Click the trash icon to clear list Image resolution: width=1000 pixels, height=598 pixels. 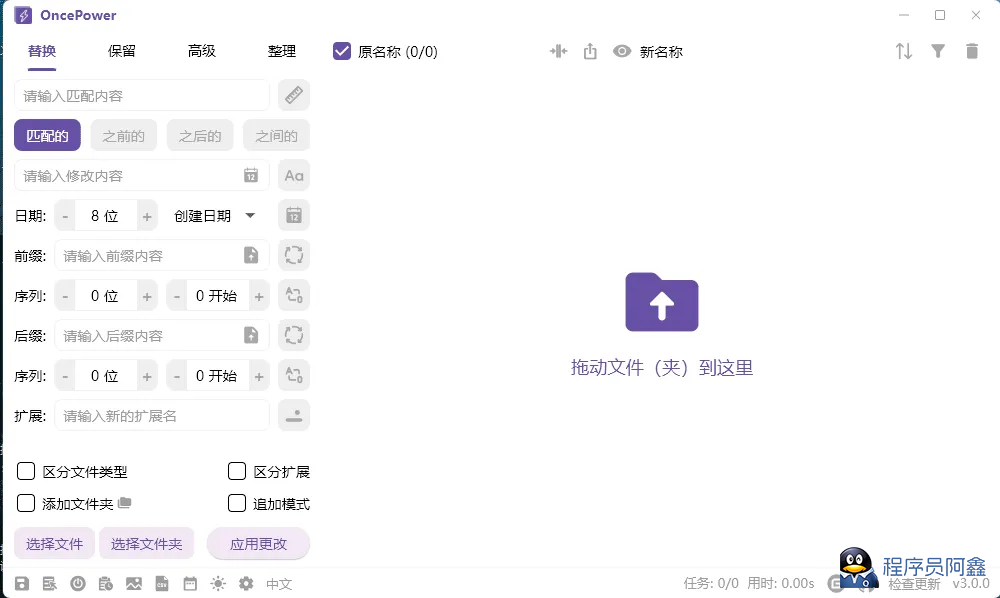tap(972, 51)
